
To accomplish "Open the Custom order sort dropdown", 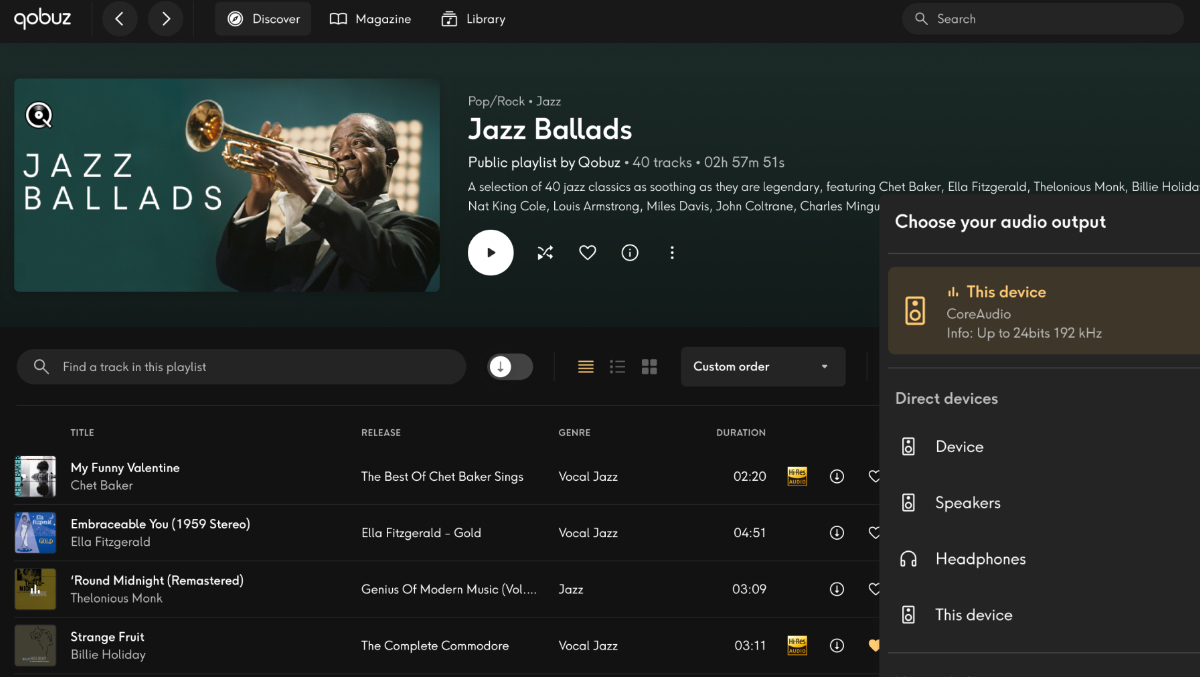I will click(x=763, y=367).
